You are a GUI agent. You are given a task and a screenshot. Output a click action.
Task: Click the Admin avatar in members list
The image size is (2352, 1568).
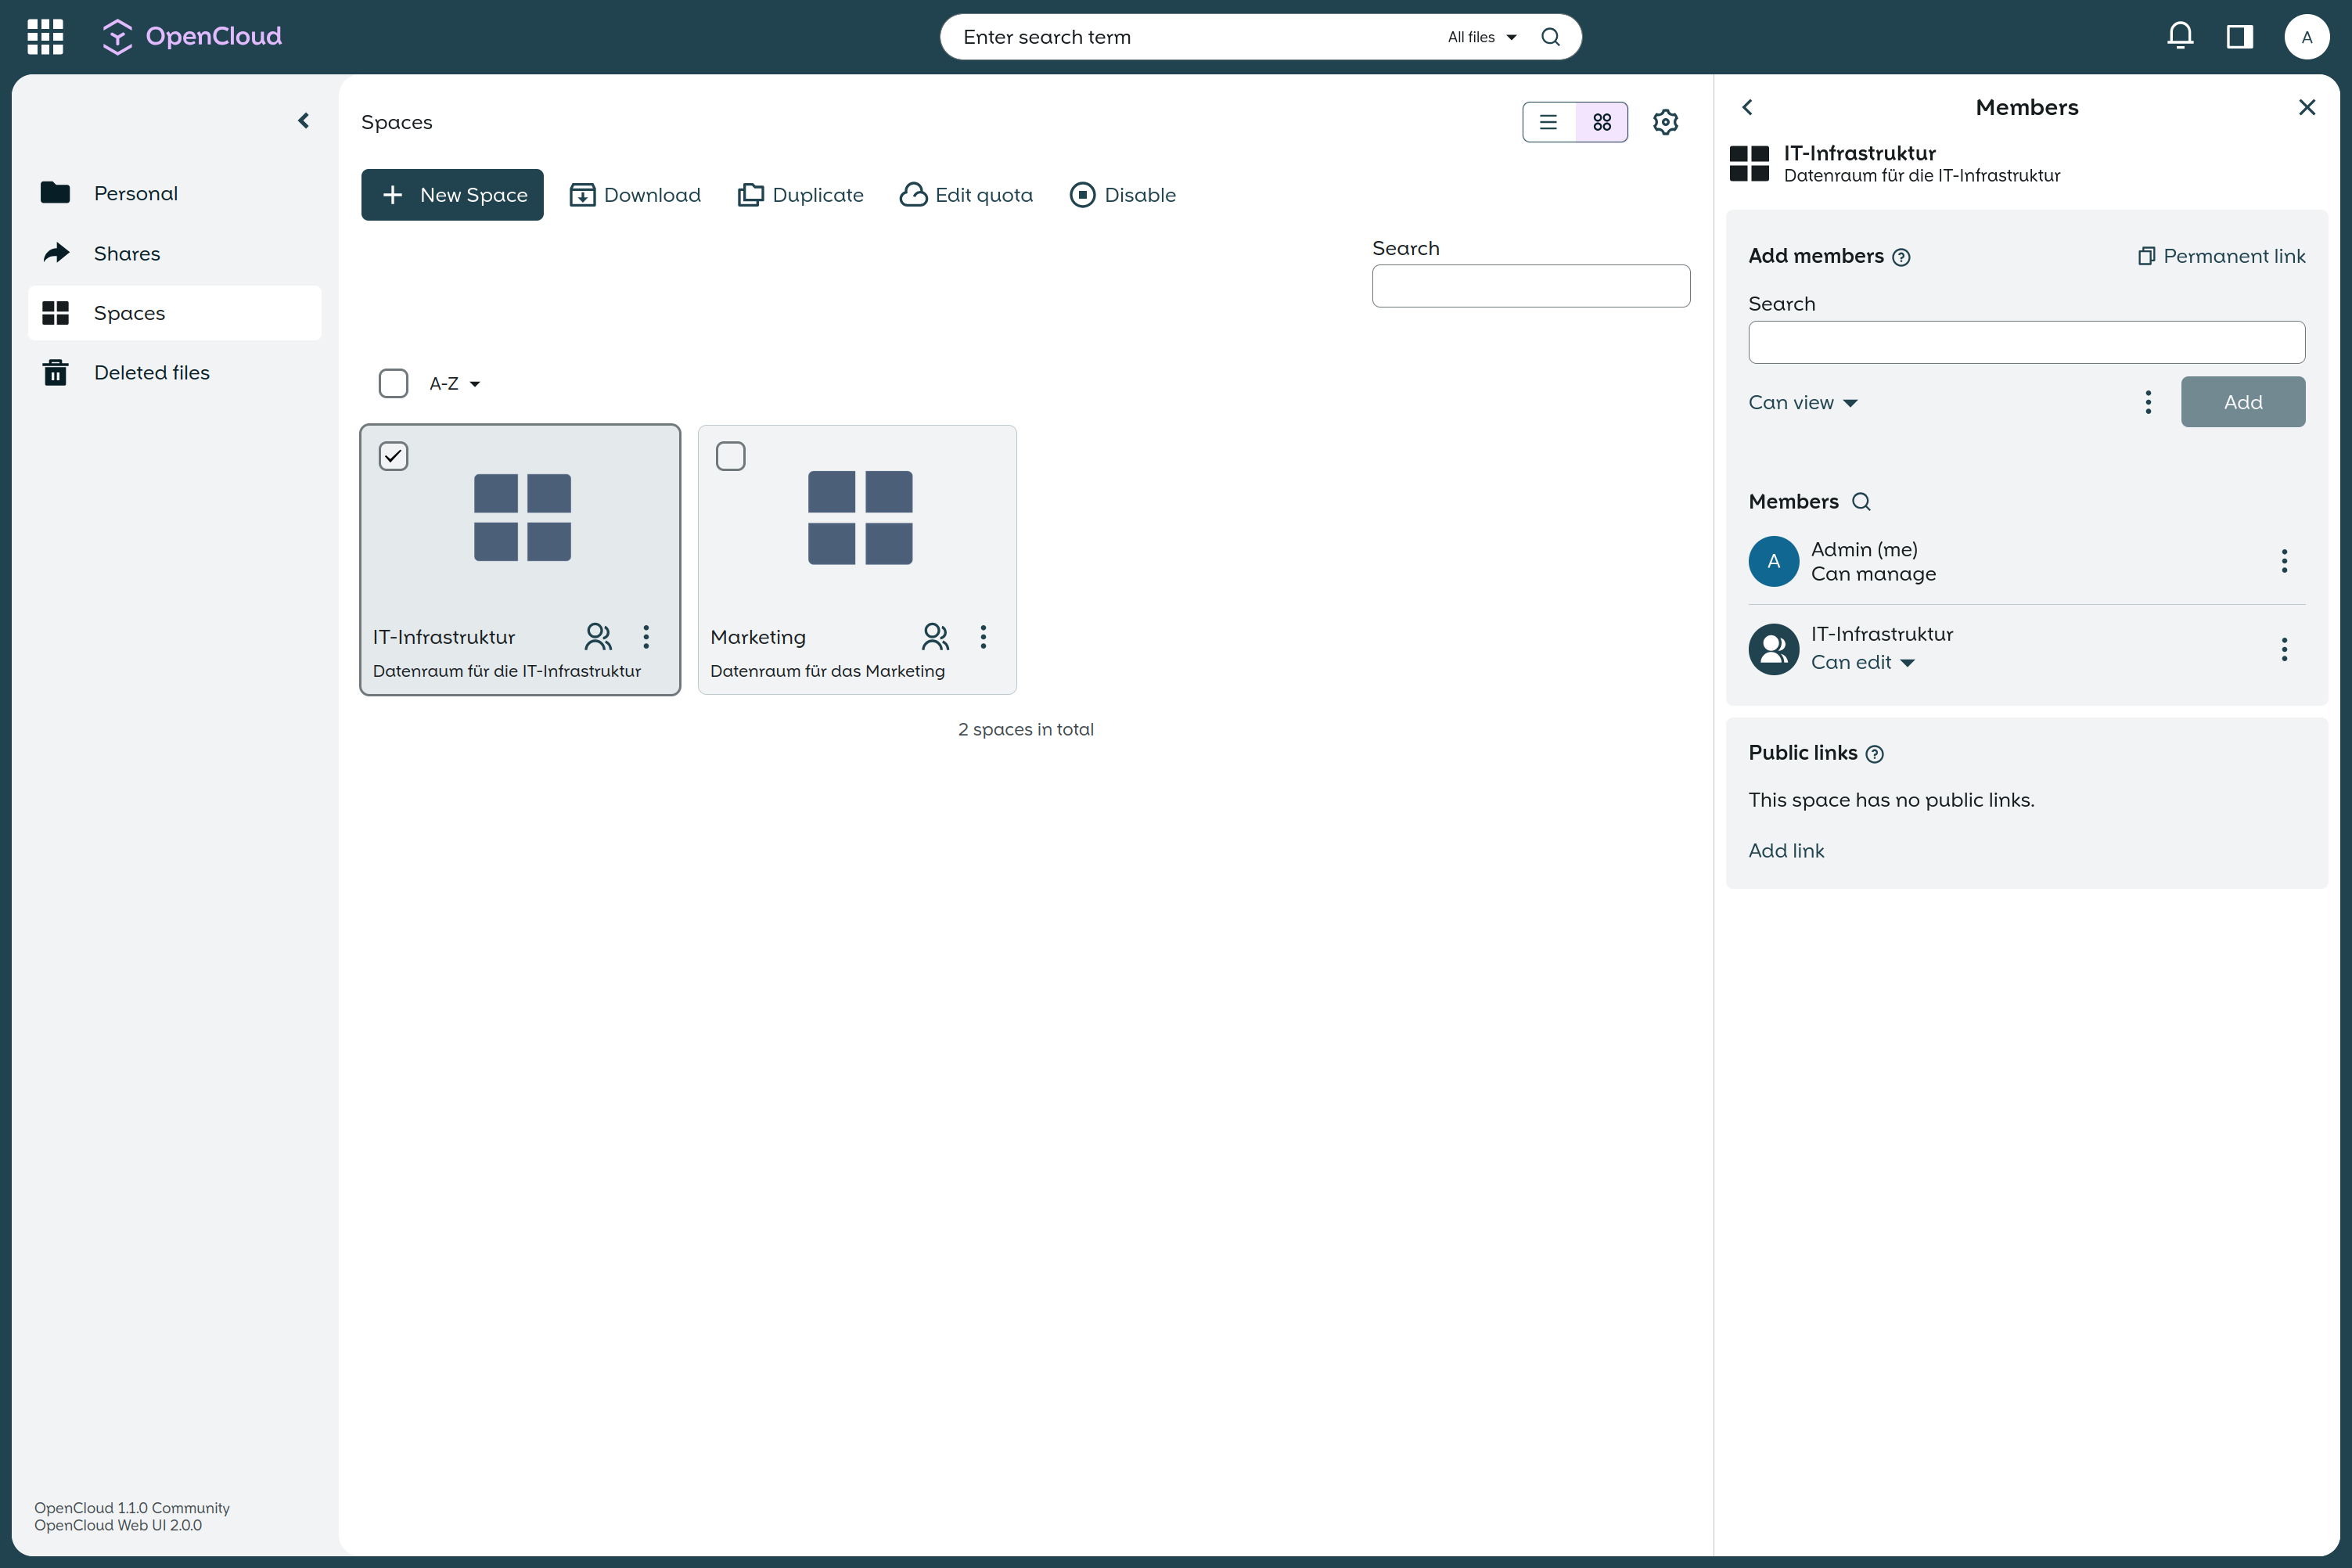coord(1774,561)
